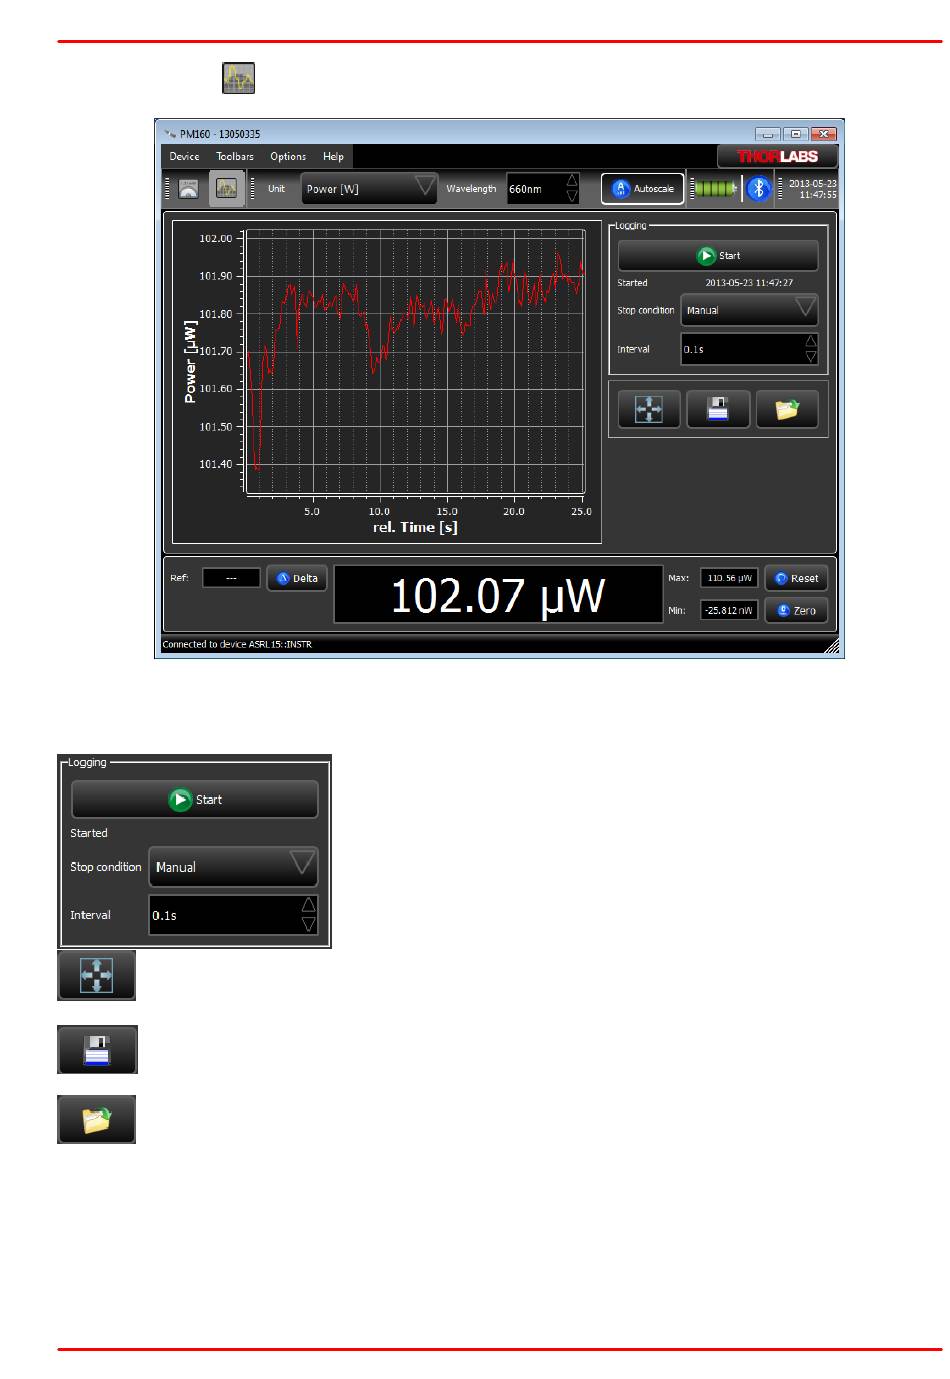Click the toolbar grip handle left of the meter icon

pos(167,188)
